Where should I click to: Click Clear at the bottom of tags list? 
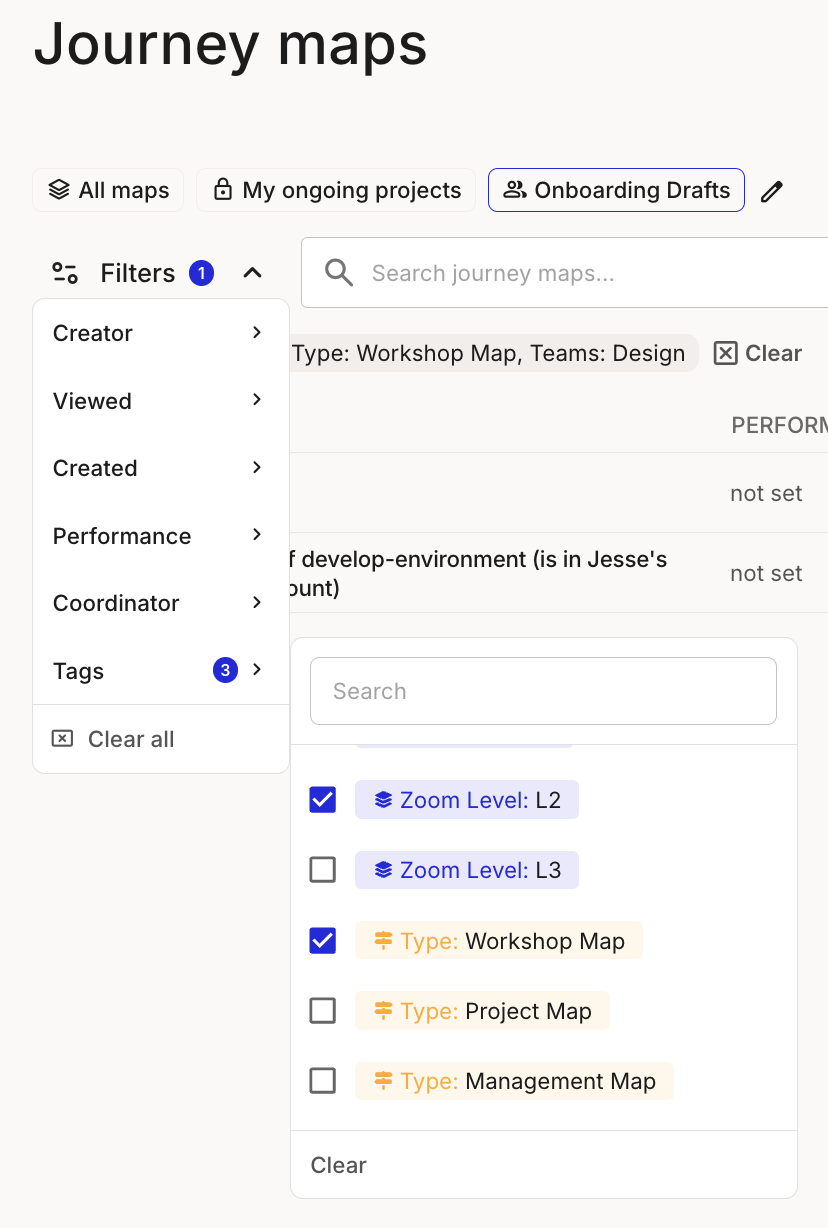coord(339,1165)
